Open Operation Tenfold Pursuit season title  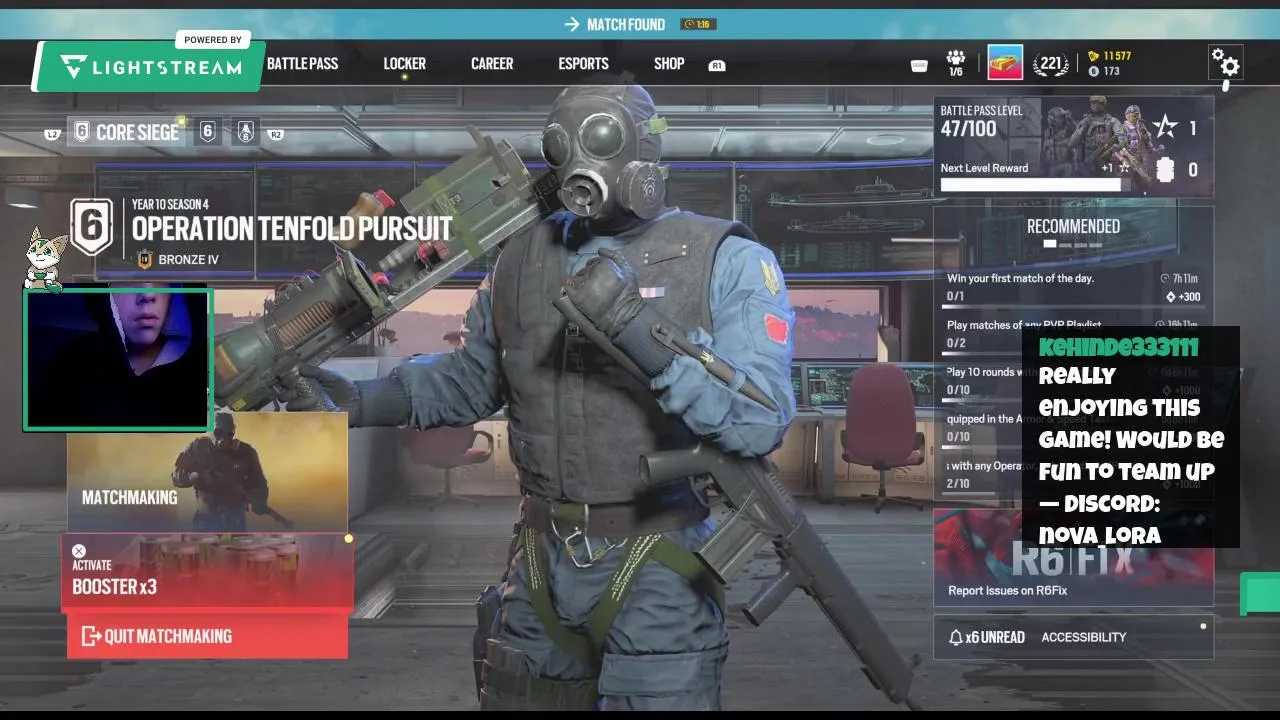[292, 229]
